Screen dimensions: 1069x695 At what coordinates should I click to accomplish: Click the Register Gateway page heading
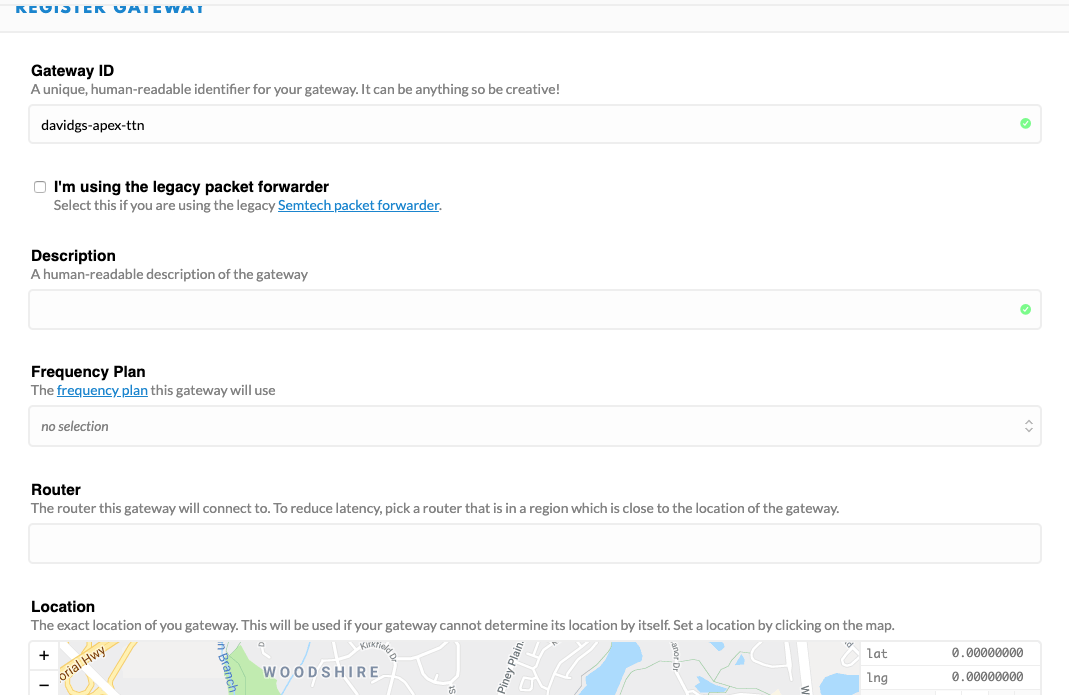(x=110, y=8)
